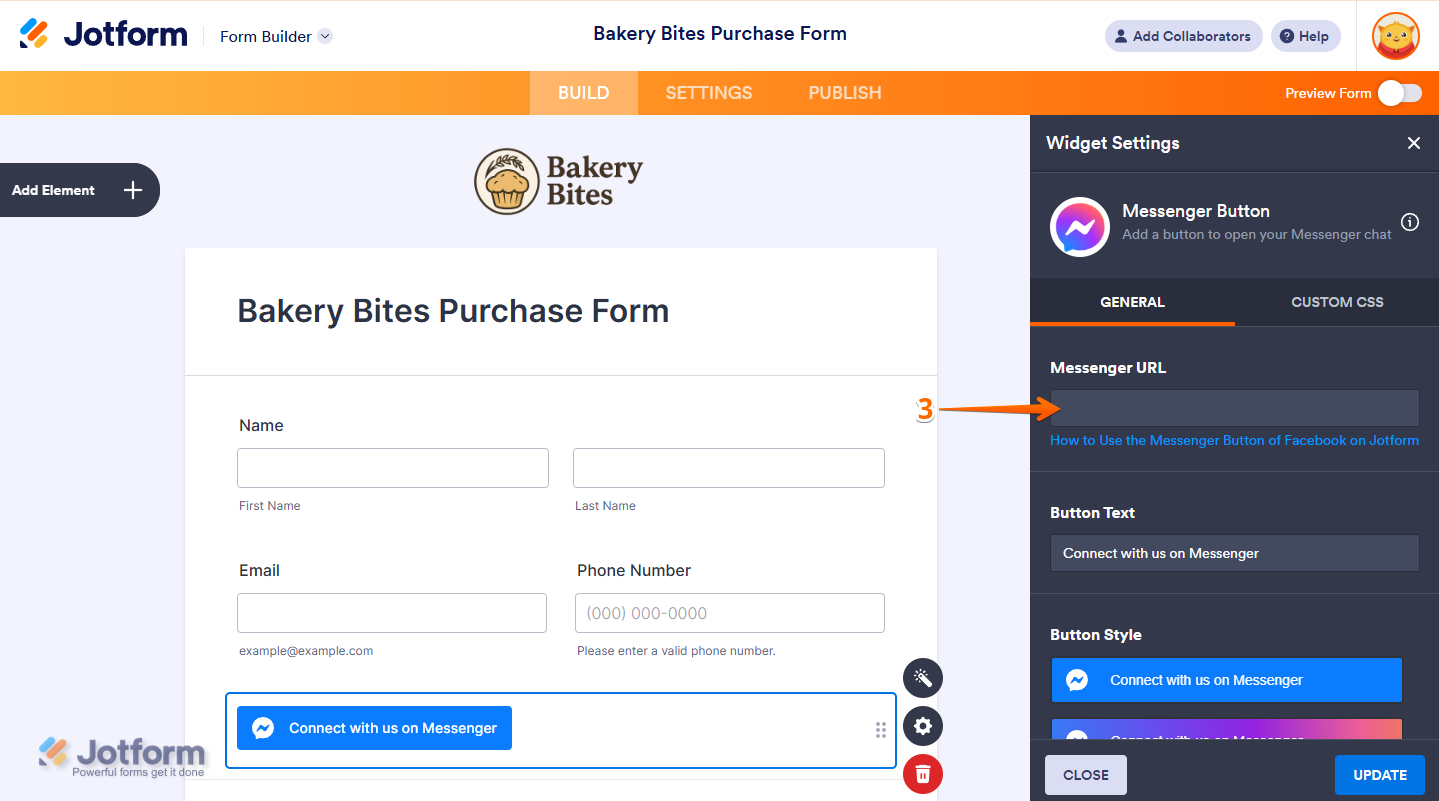Expand the Form Builder dropdown
This screenshot has height=801, width=1439.
point(325,36)
